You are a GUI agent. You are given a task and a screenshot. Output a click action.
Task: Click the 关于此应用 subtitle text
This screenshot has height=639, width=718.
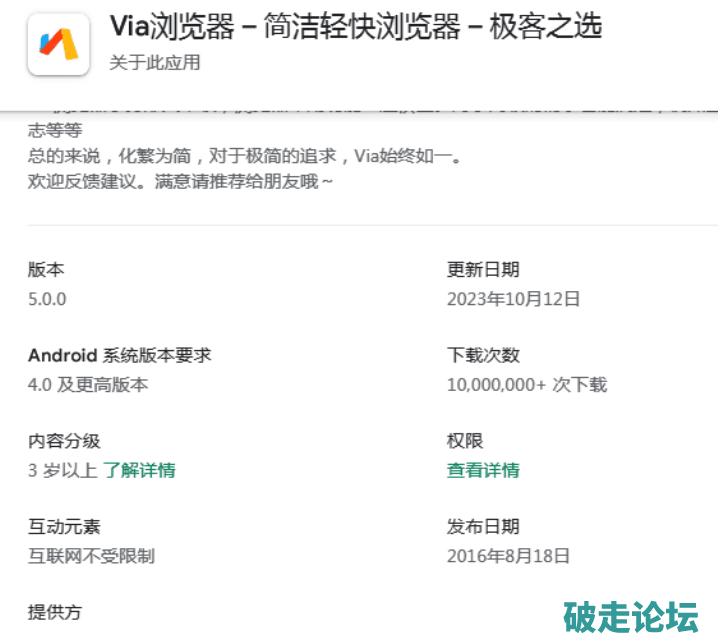155,62
